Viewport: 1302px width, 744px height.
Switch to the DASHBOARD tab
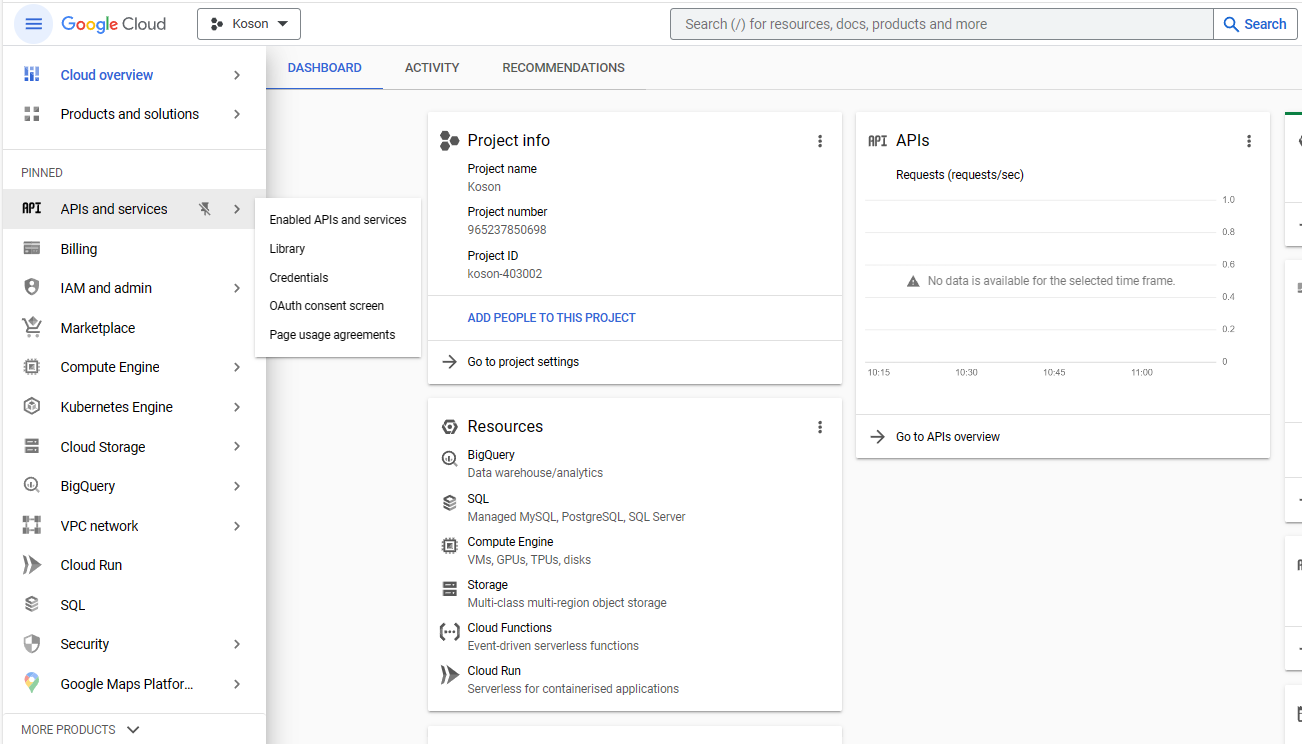pyautogui.click(x=325, y=68)
